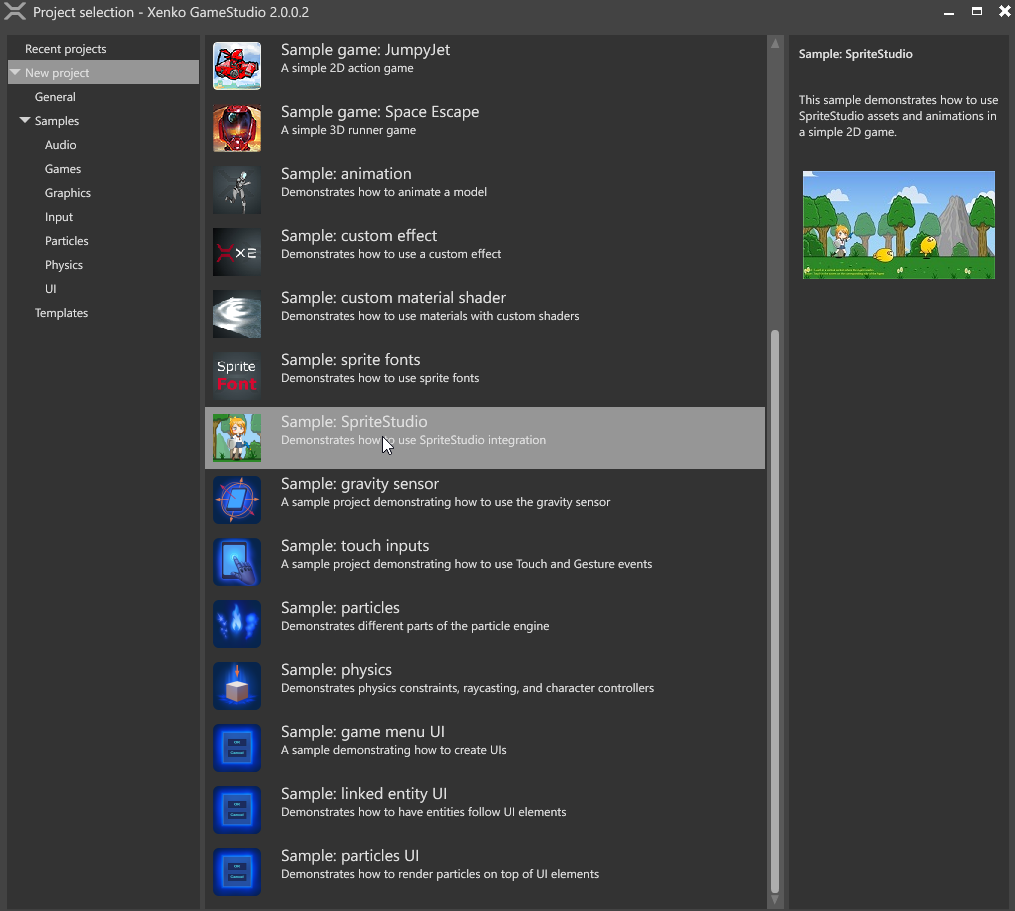Select the Games samples category

[63, 168]
